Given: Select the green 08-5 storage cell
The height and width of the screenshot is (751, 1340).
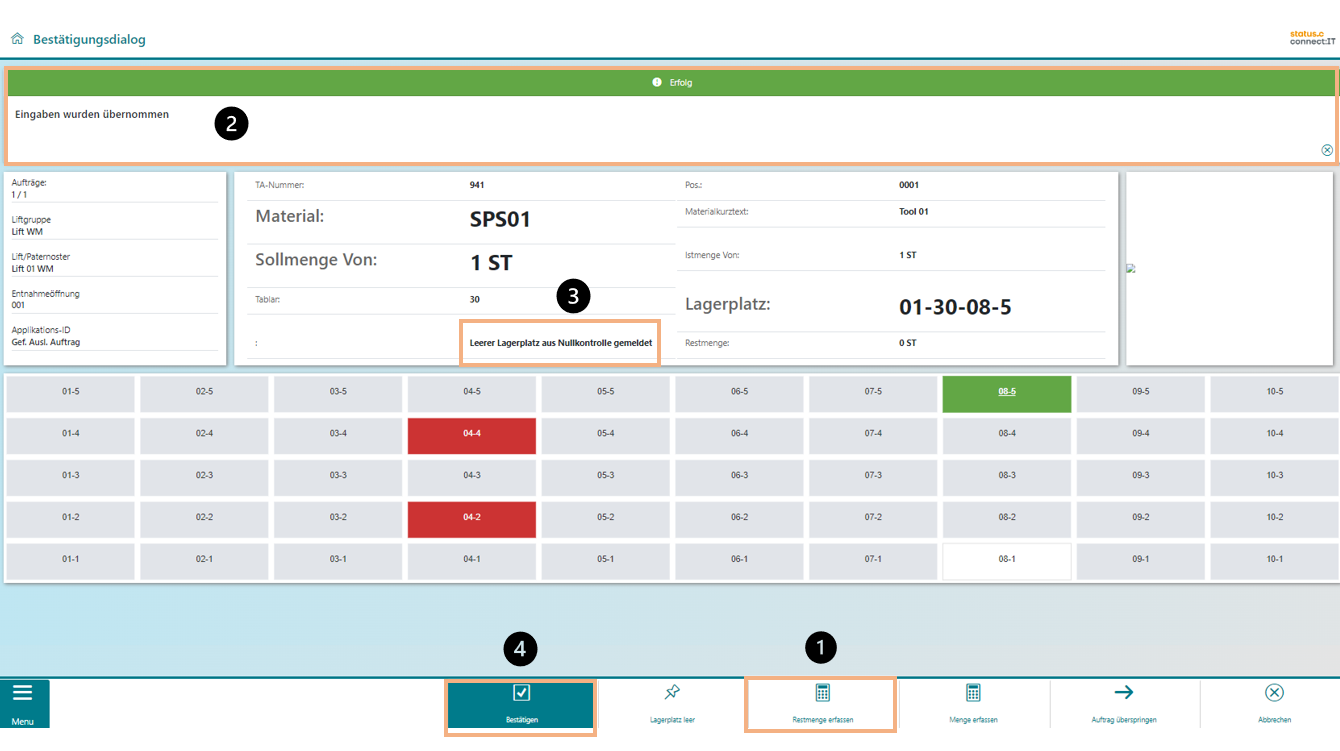Looking at the screenshot, I should pos(1006,392).
